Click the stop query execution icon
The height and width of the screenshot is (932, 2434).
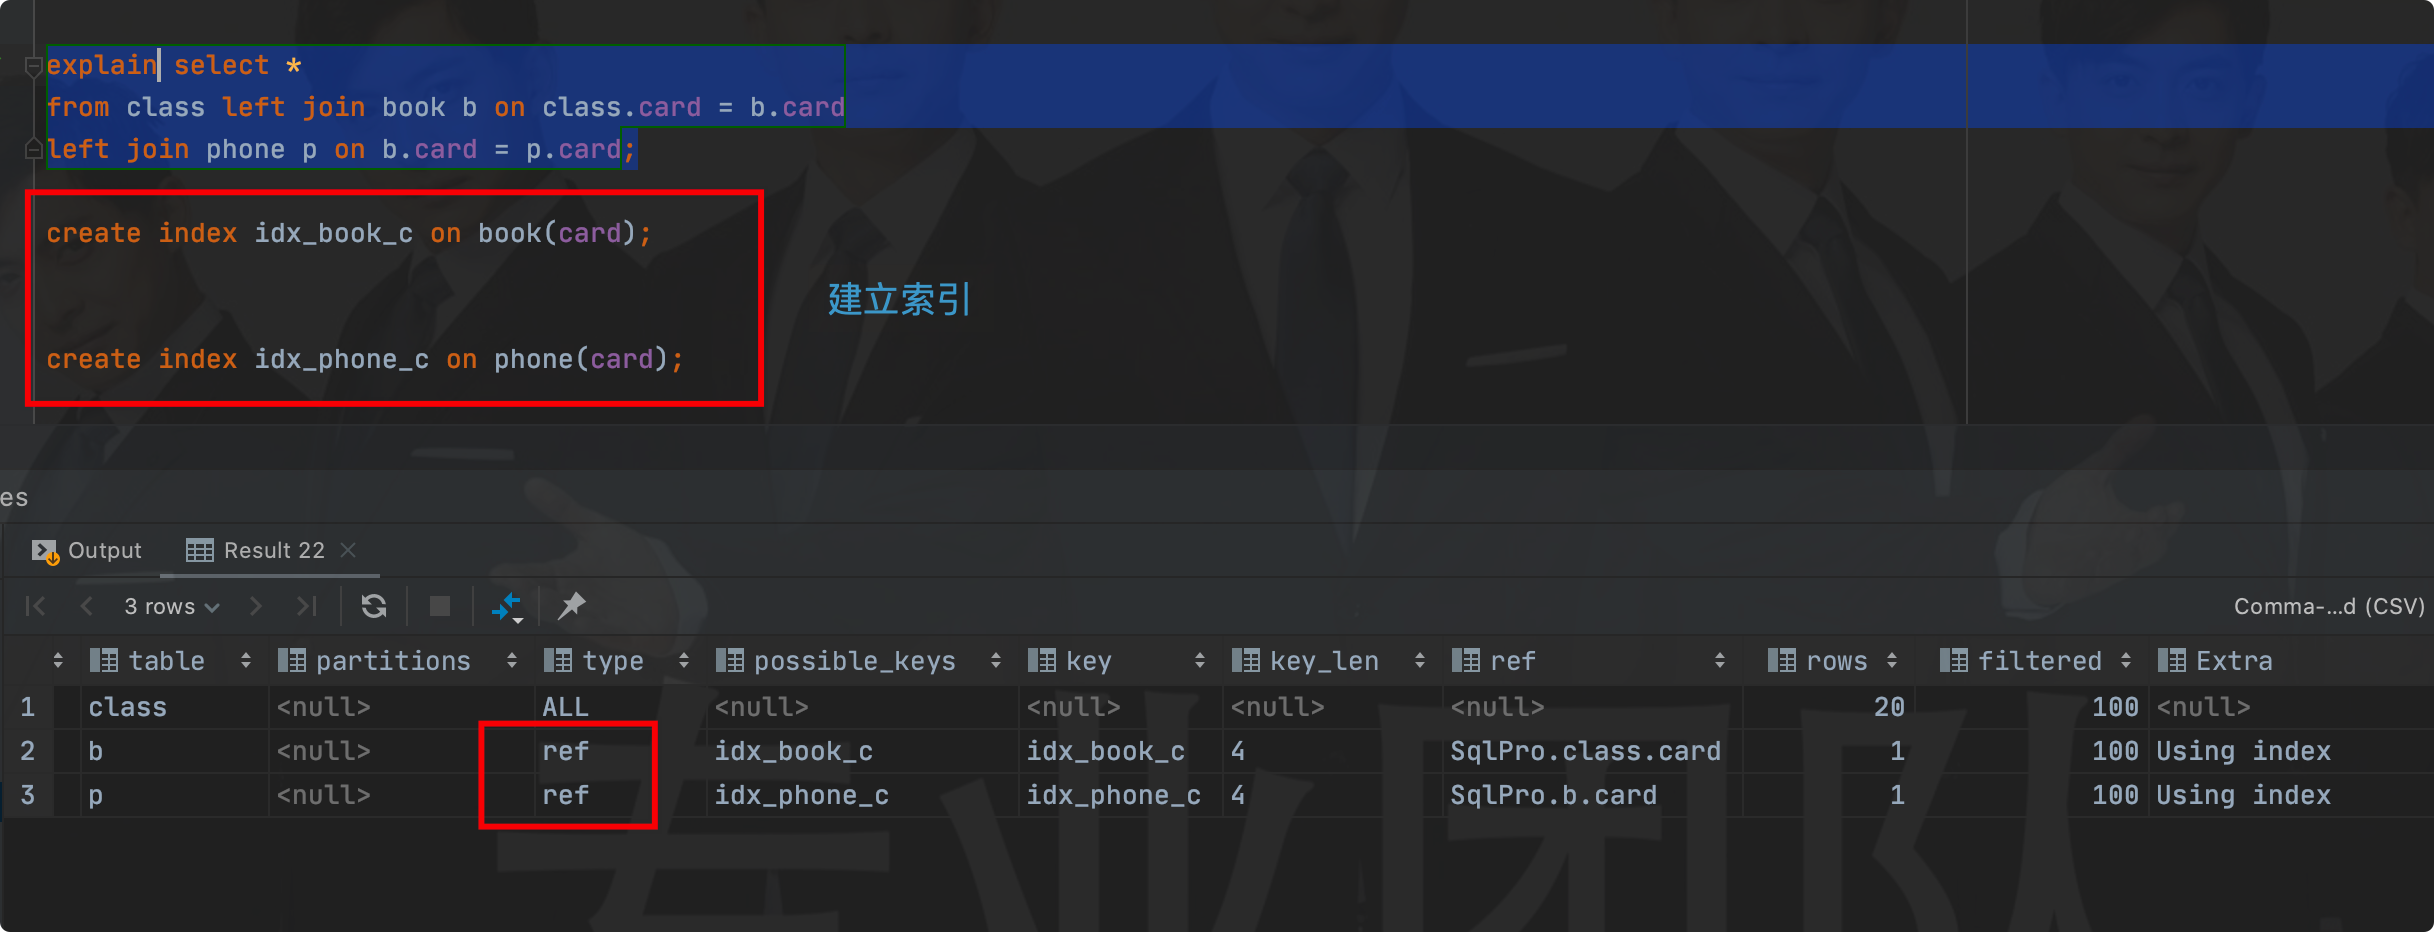pos(438,606)
